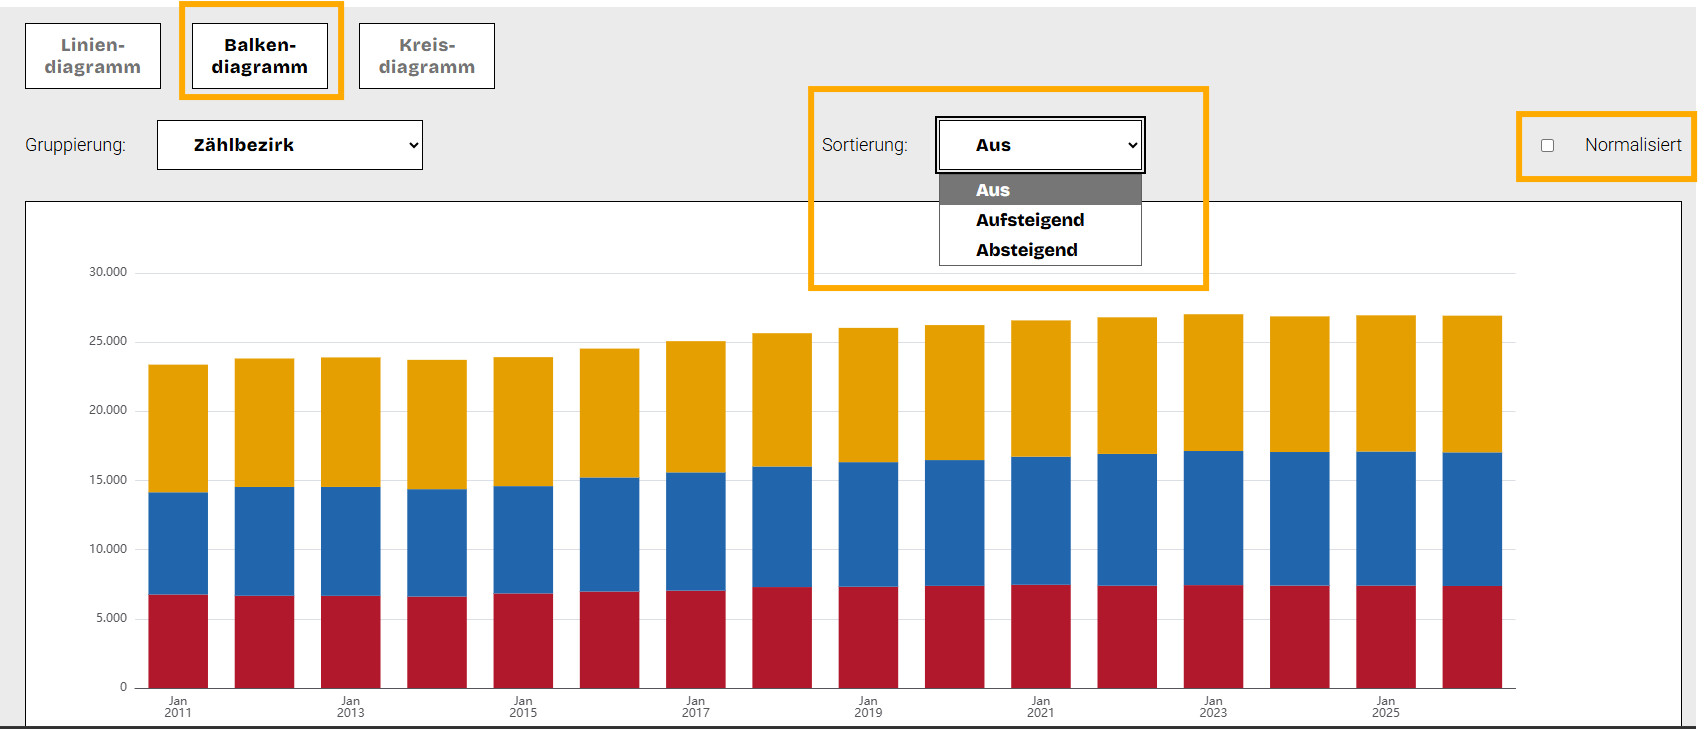Click the Jan 2023 x-axis label
This screenshot has width=1698, height=729.
point(1213,707)
